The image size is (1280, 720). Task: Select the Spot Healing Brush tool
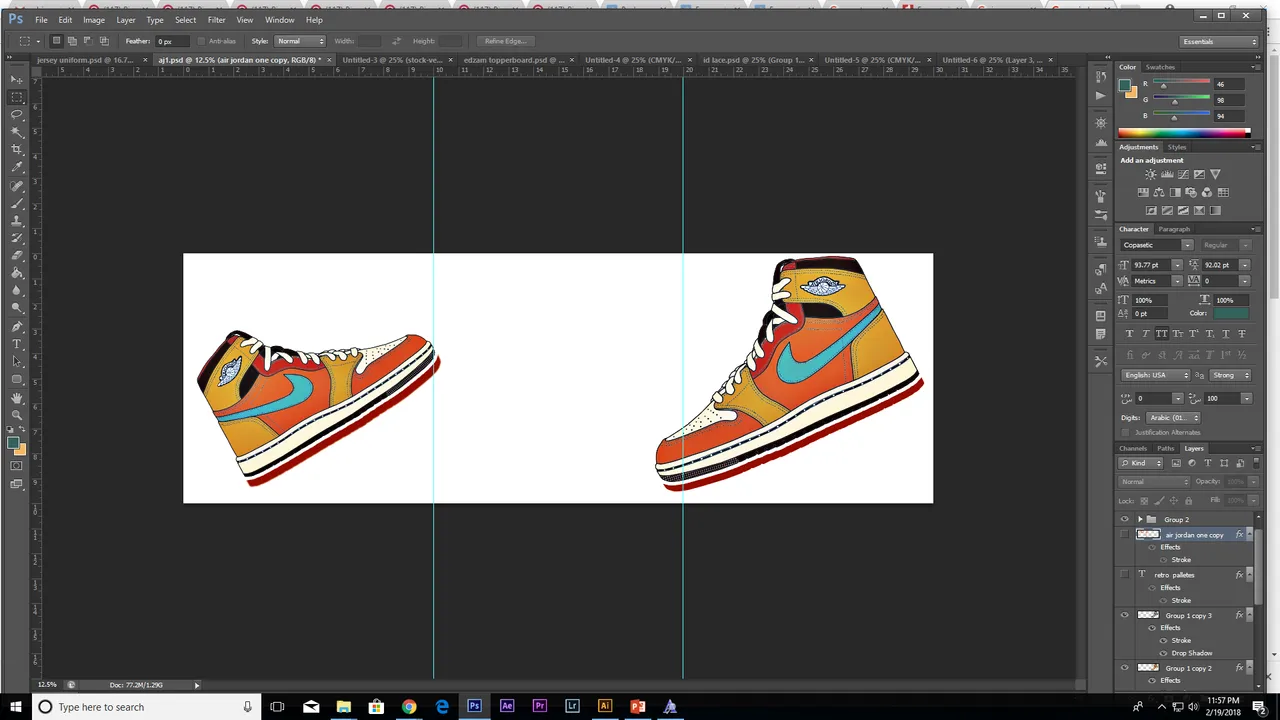click(x=17, y=186)
